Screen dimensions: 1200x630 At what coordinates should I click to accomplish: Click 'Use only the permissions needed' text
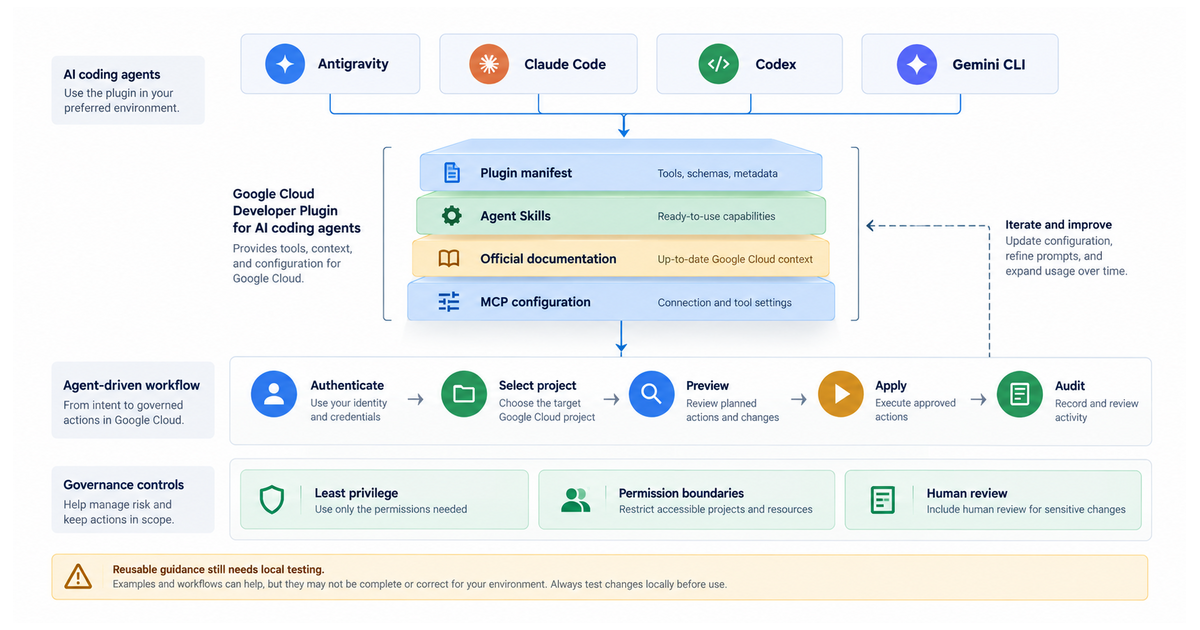(391, 509)
